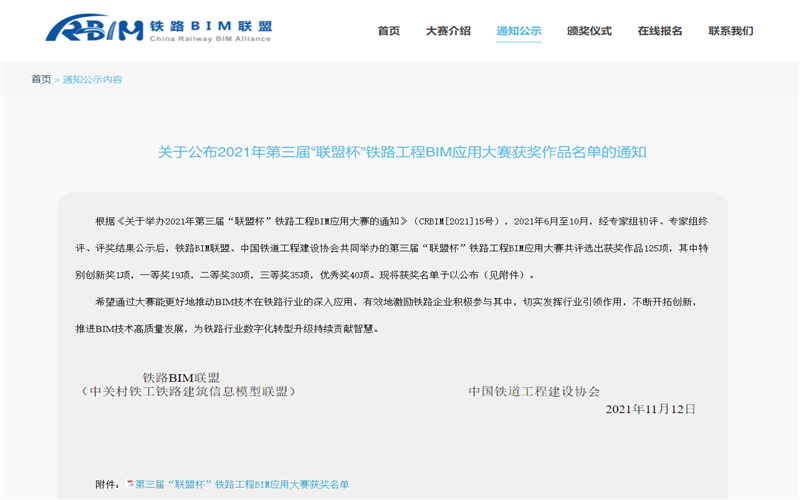This screenshot has height=500, width=800.
Task: Open the 首页 navigation item
Action: pos(389,31)
